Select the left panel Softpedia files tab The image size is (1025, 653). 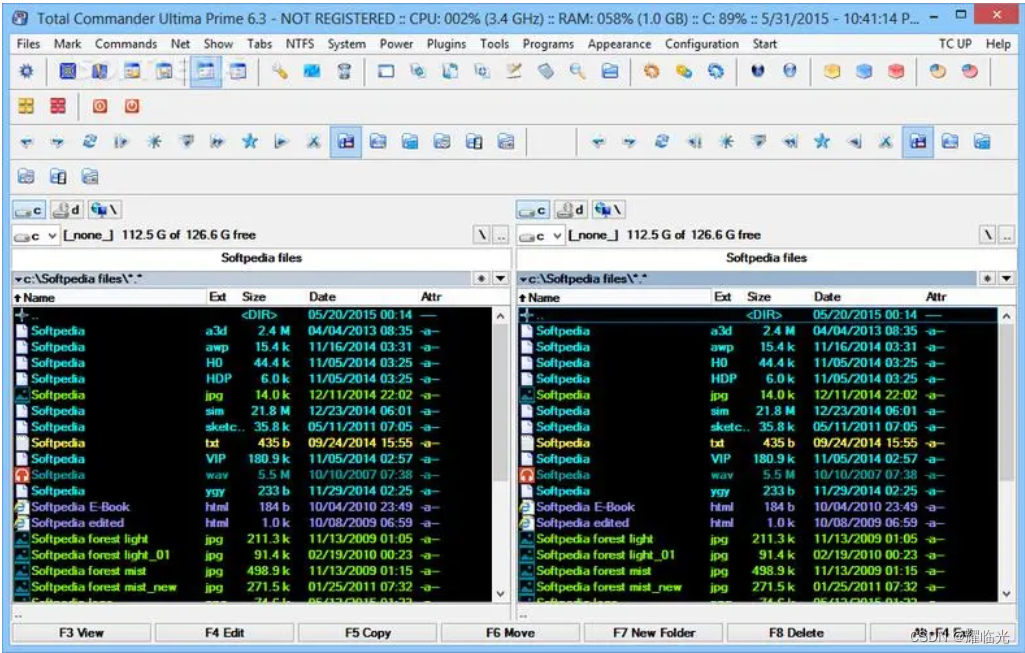[261, 258]
